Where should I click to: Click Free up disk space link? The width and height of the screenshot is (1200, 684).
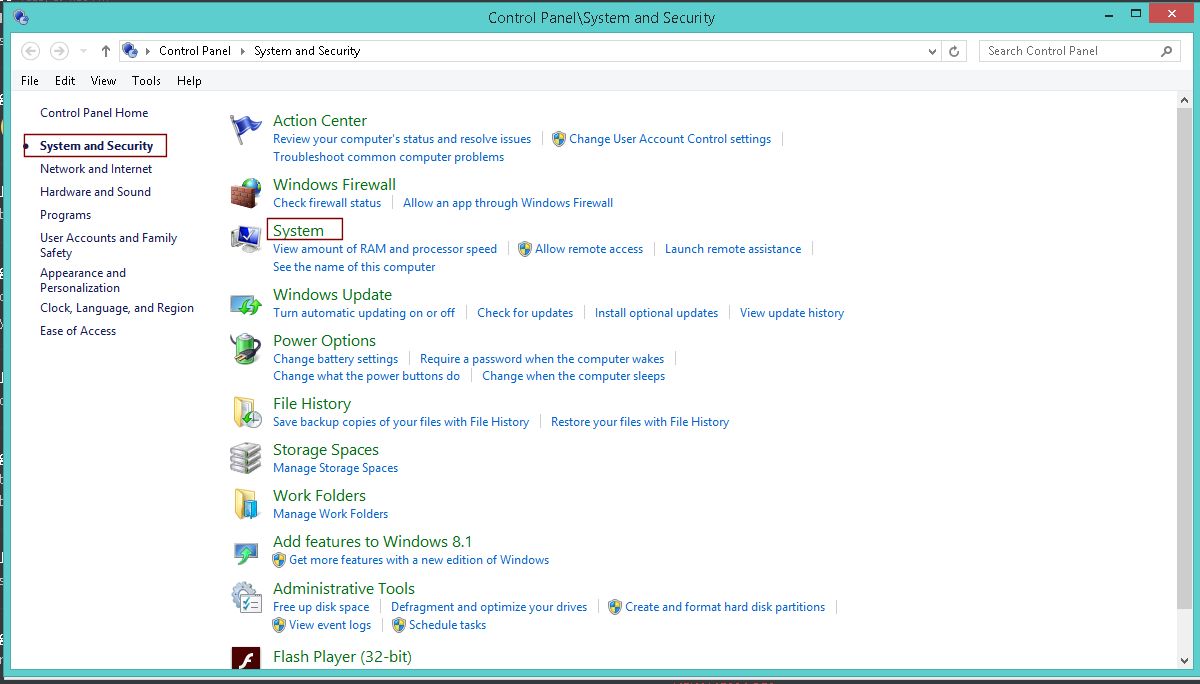[x=321, y=607]
